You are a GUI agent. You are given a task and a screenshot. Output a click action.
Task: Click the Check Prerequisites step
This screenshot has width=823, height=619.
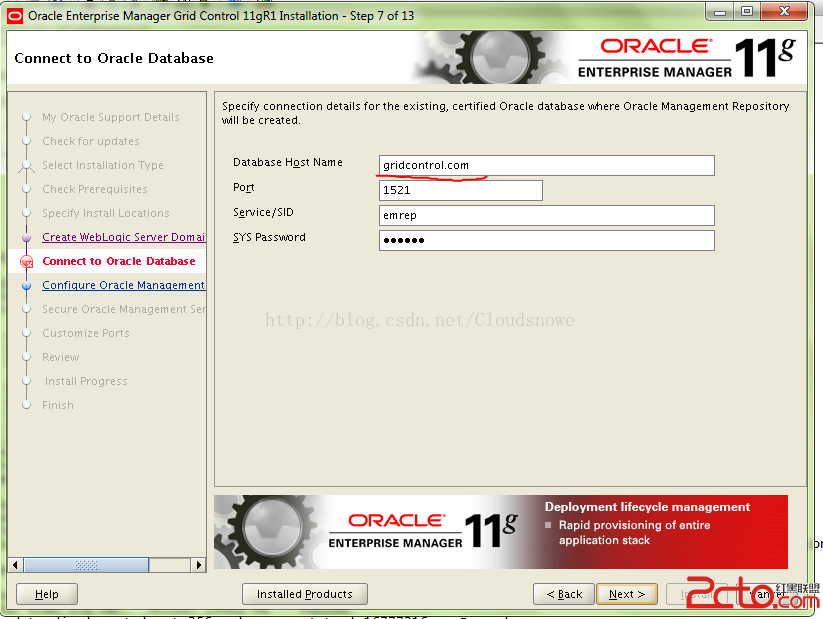tap(94, 189)
